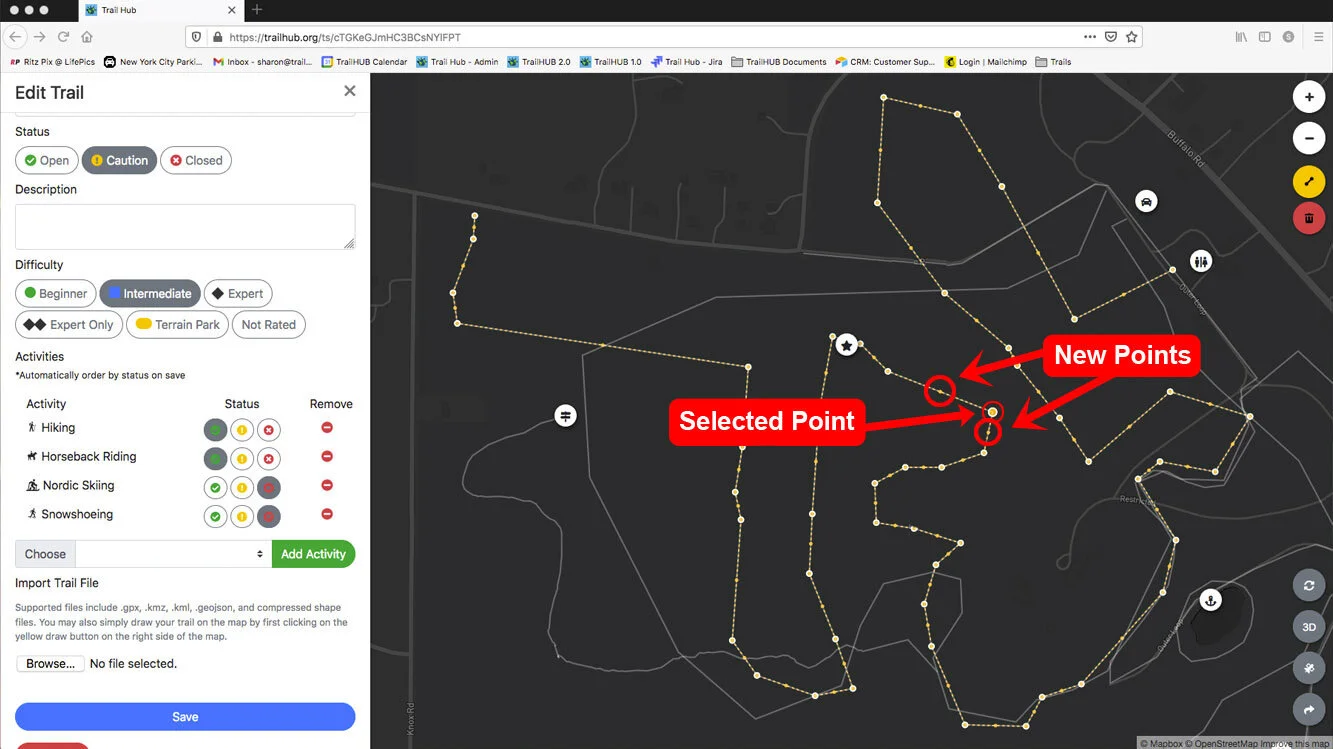Viewport: 1333px width, 749px height.
Task: Open the Trails bookmark folder
Action: [1053, 62]
